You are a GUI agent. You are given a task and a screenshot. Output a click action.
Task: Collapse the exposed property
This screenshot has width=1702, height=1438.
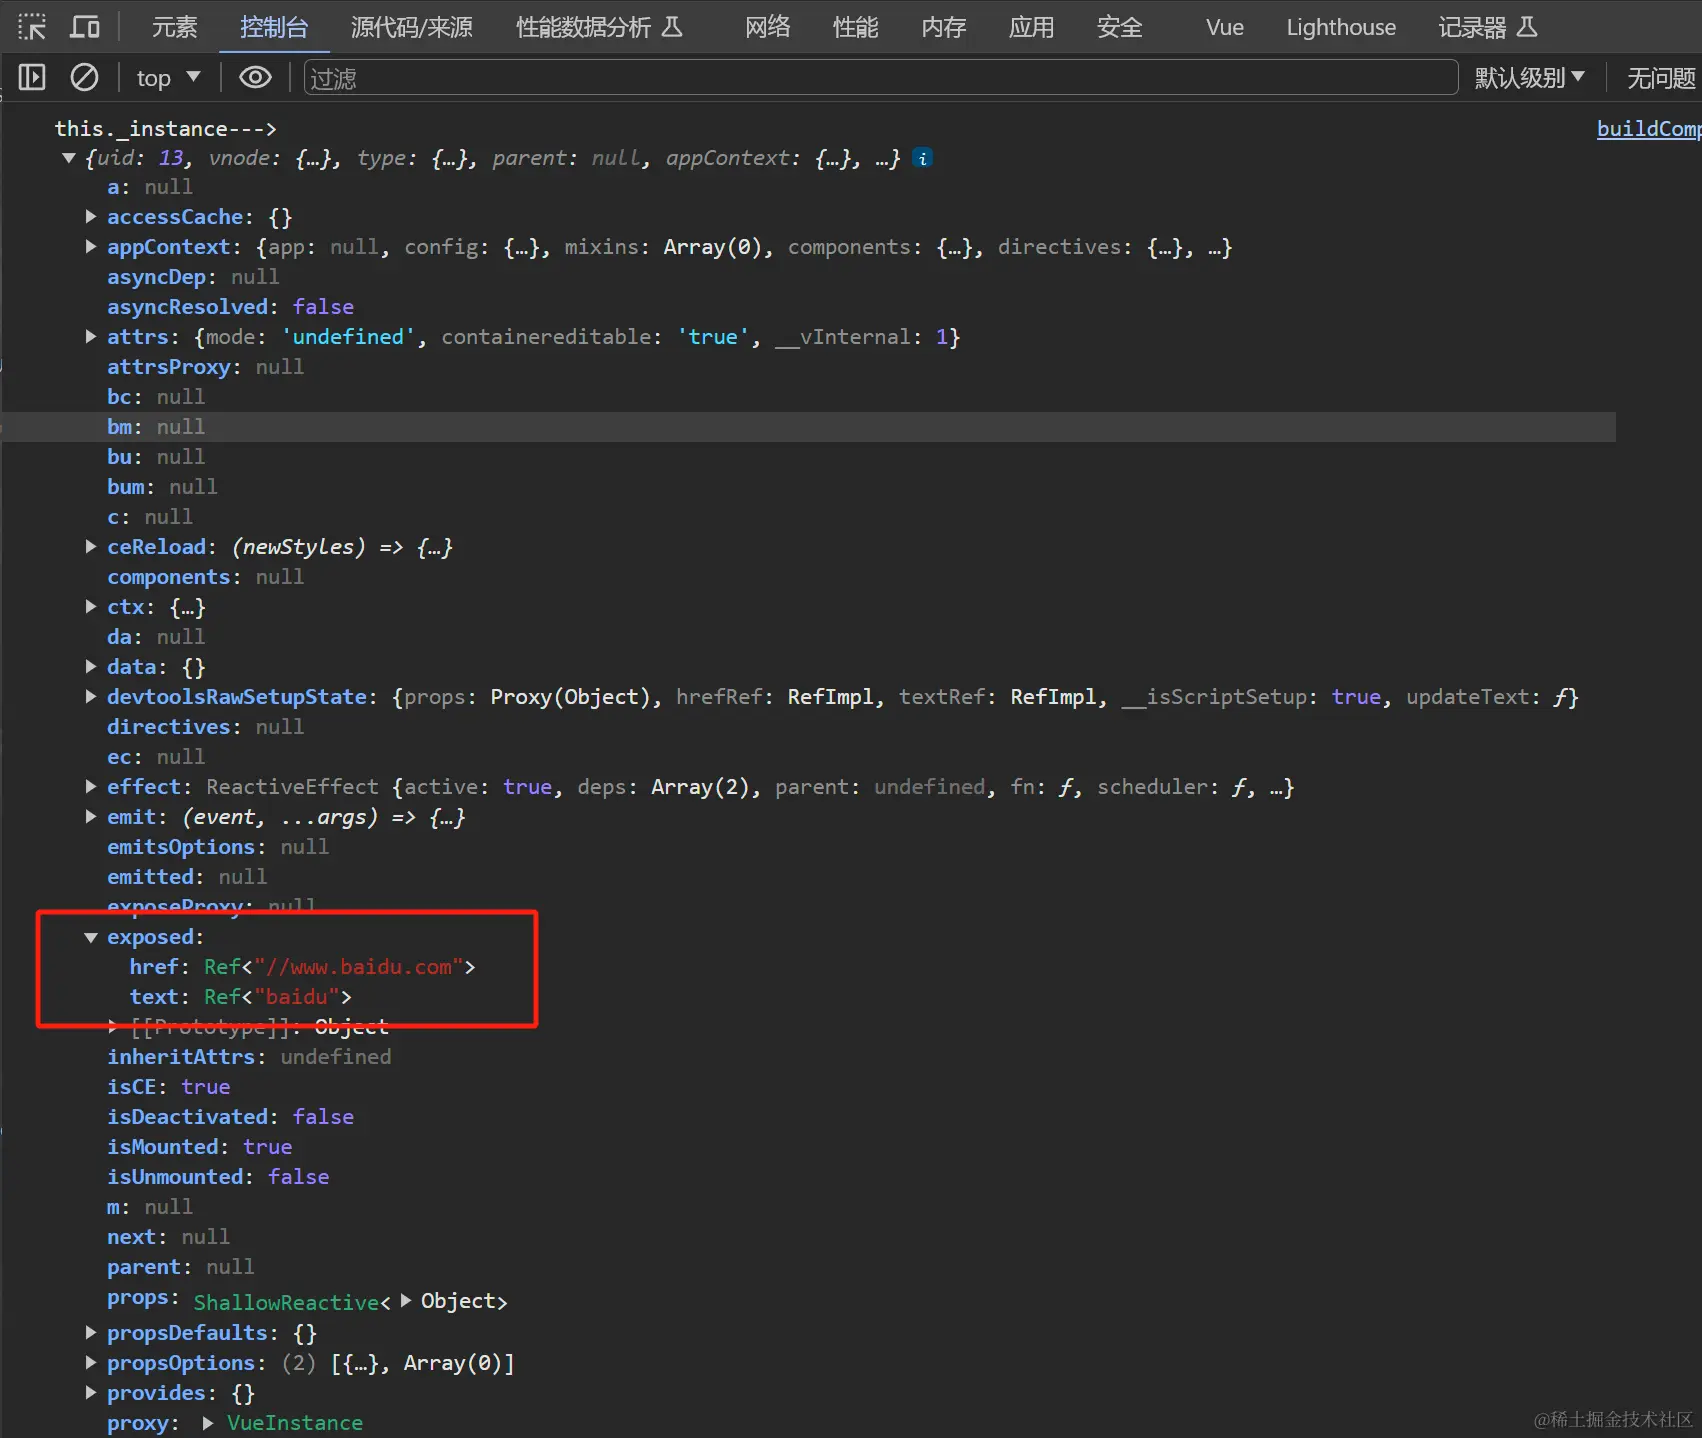(x=91, y=937)
